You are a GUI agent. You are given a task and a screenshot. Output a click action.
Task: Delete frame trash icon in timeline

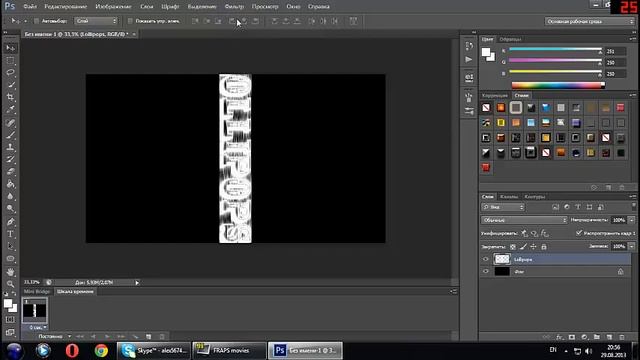tap(162, 337)
